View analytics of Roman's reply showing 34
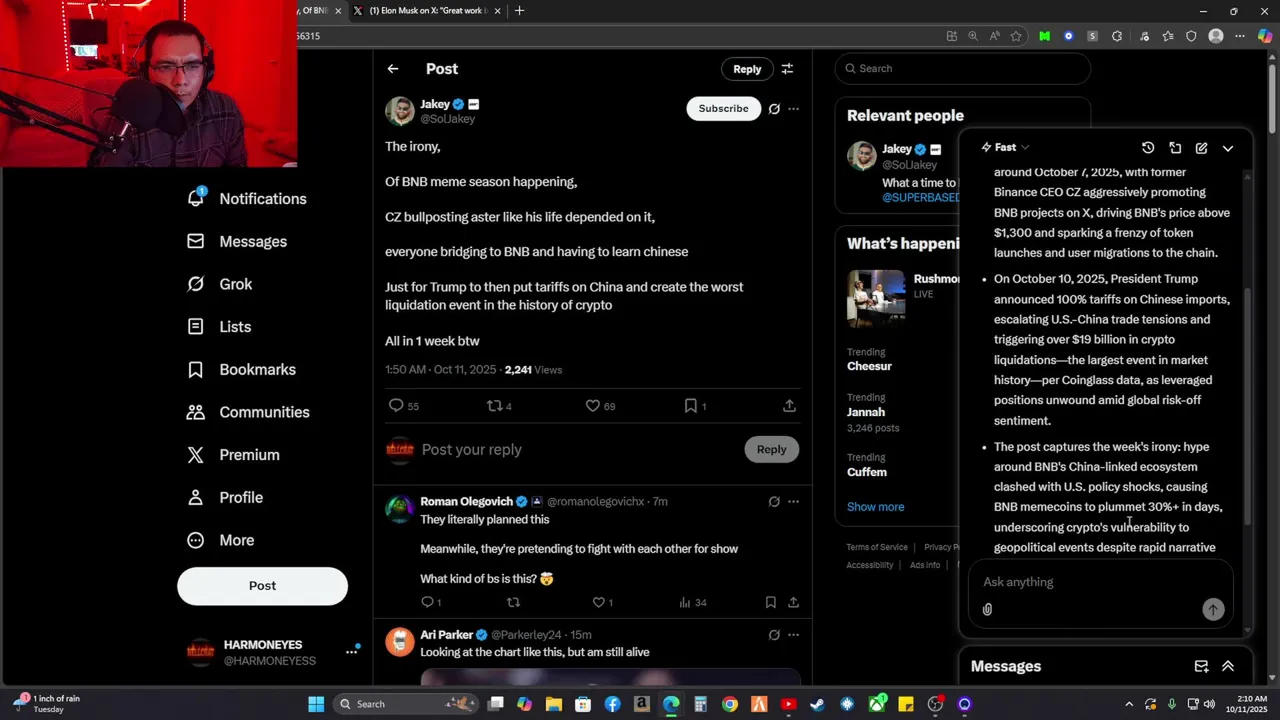This screenshot has height=720, width=1280. click(685, 602)
